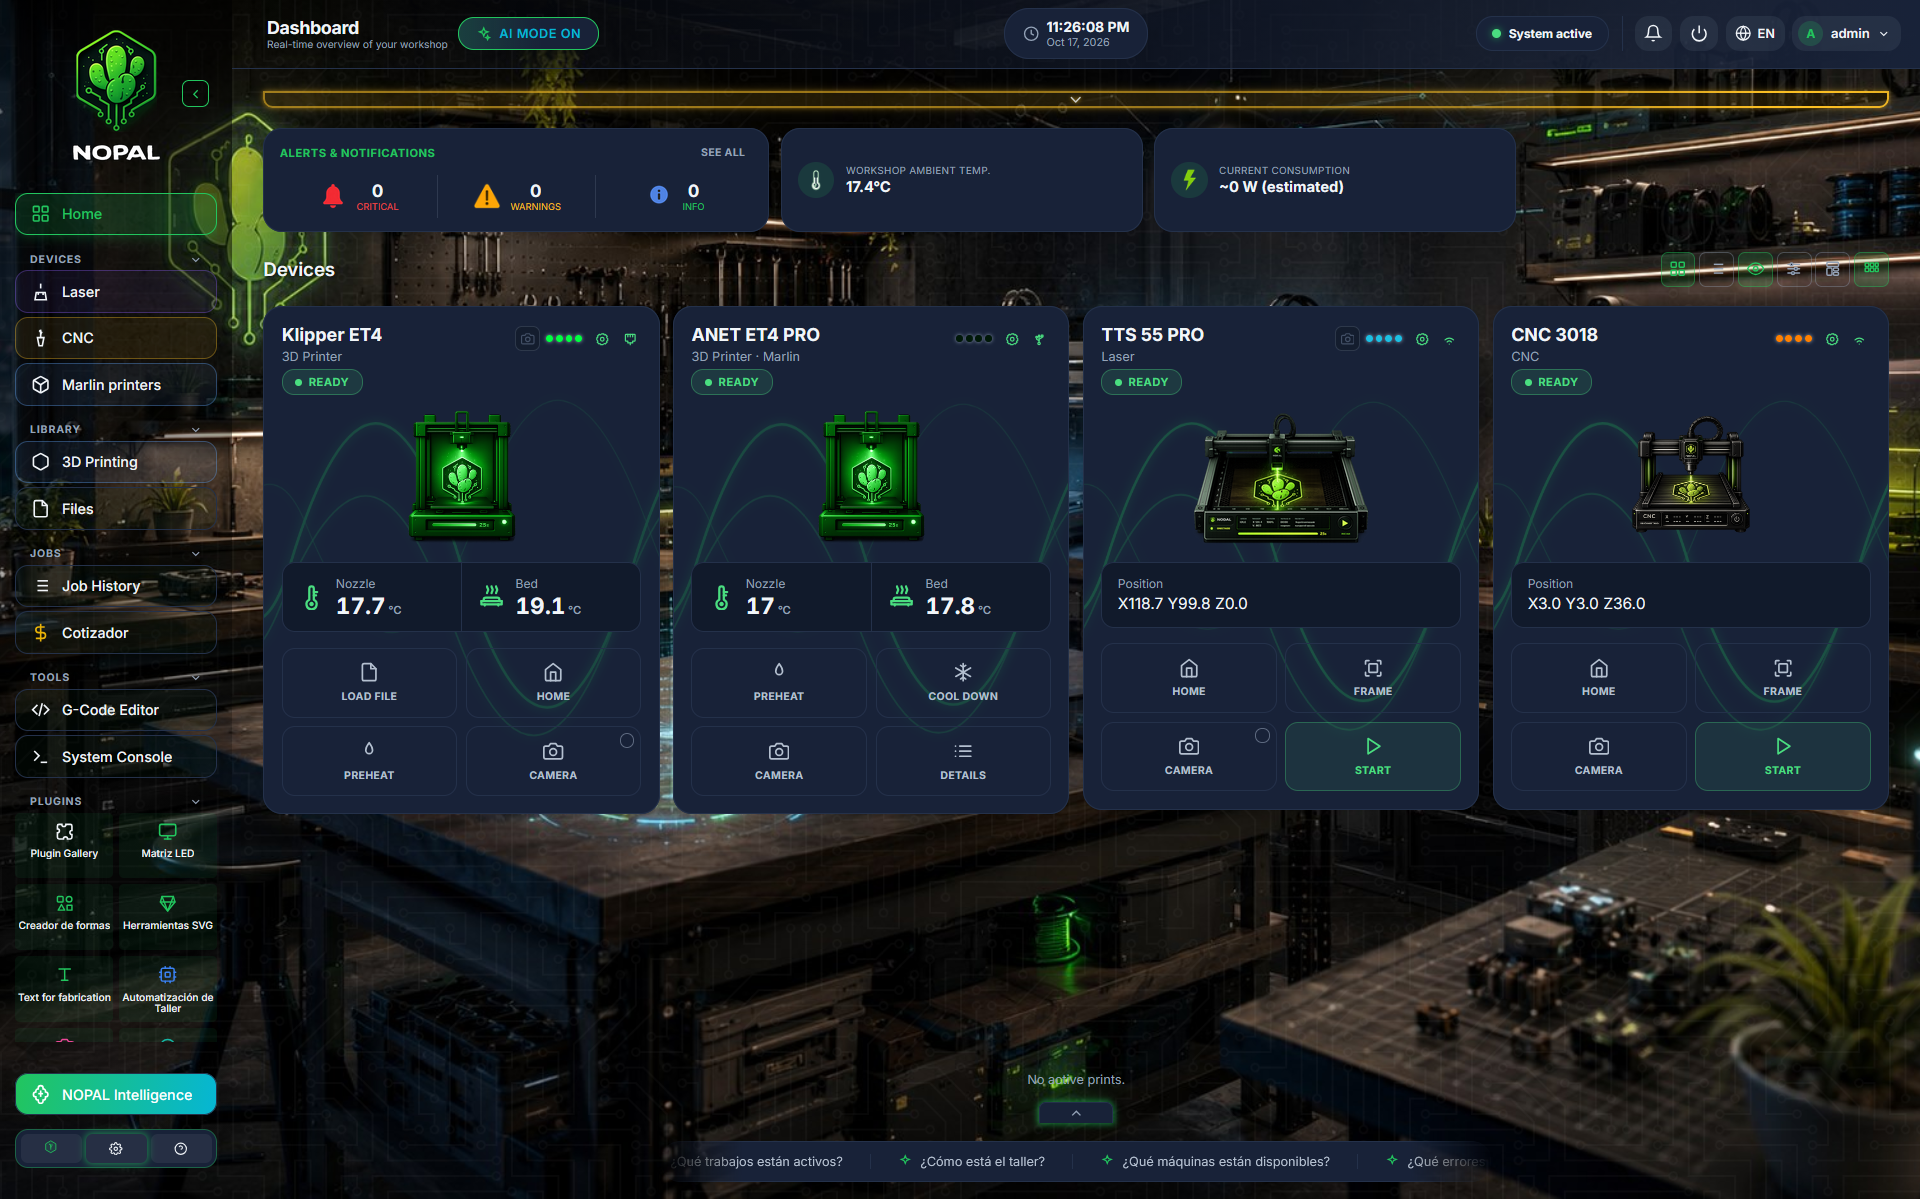
Task: Open the EN language selector
Action: (x=1755, y=33)
